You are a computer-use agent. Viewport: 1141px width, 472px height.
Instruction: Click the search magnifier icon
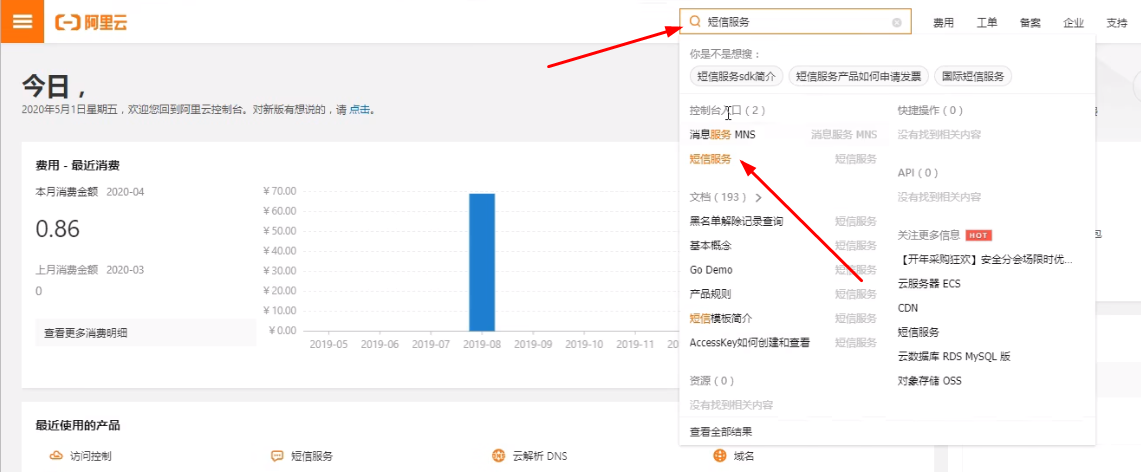click(x=694, y=22)
